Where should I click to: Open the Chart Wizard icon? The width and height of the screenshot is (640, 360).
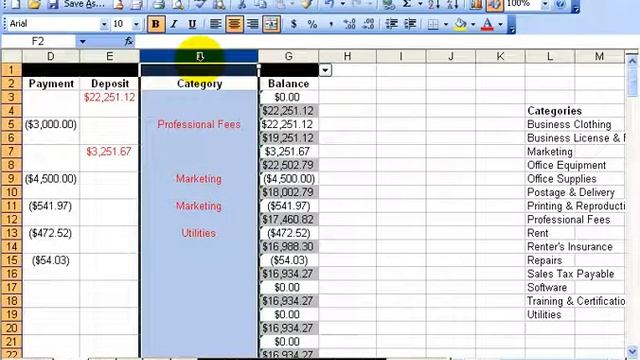click(476, 4)
